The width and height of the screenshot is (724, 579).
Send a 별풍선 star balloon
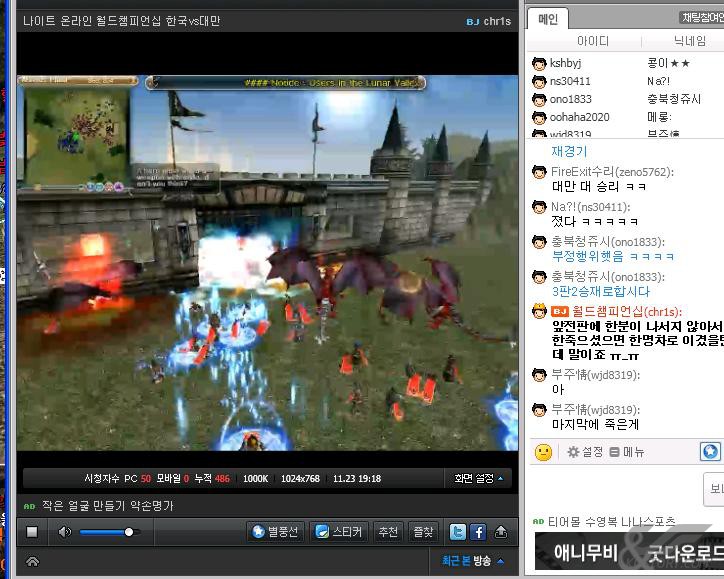click(276, 532)
